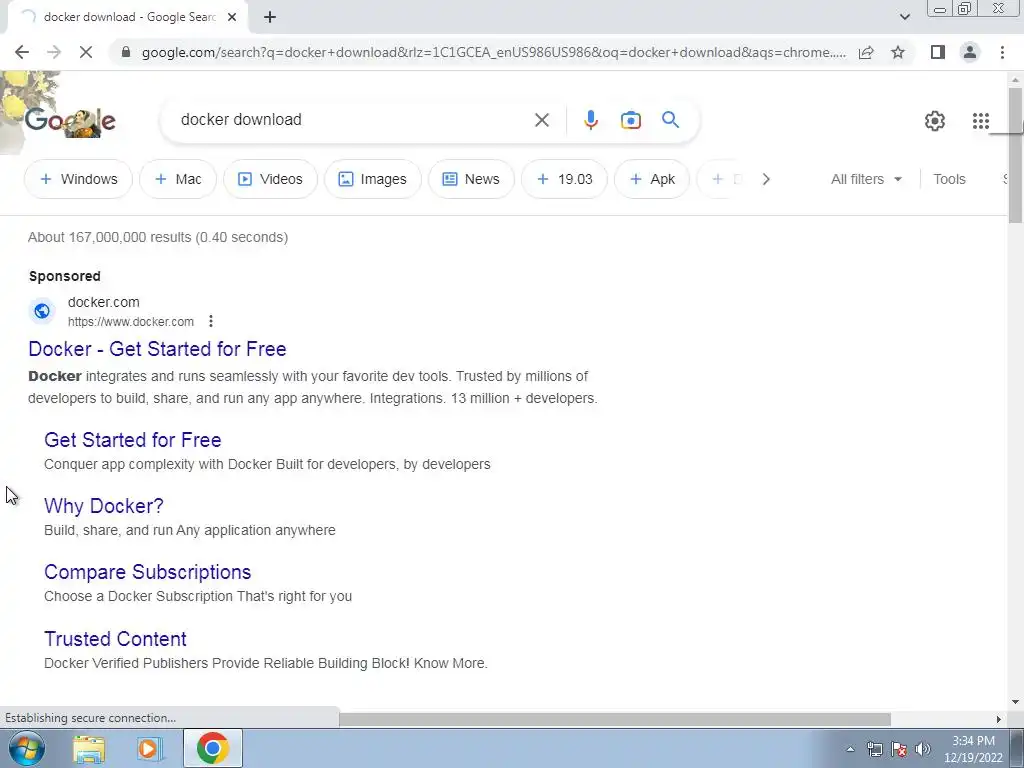Open the Action Center flag icon
Viewport: 1024px width, 768px height.
click(x=899, y=749)
